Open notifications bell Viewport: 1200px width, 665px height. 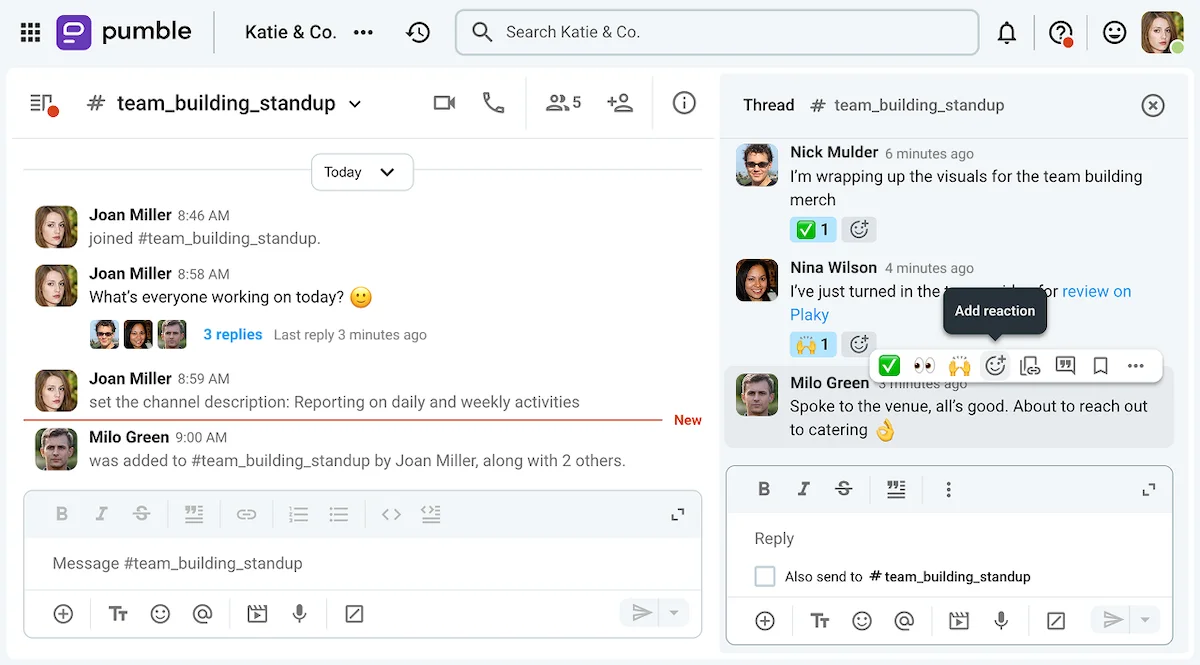(x=1007, y=33)
